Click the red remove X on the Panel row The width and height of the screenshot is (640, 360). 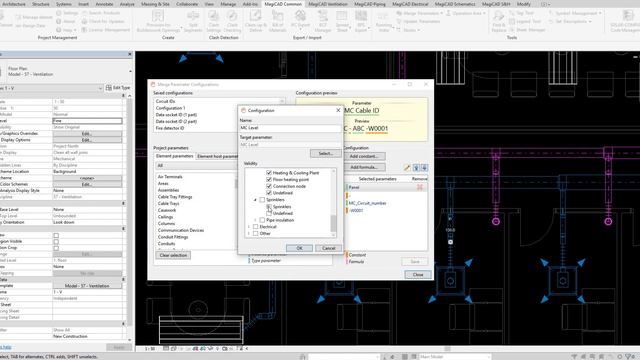tap(420, 187)
